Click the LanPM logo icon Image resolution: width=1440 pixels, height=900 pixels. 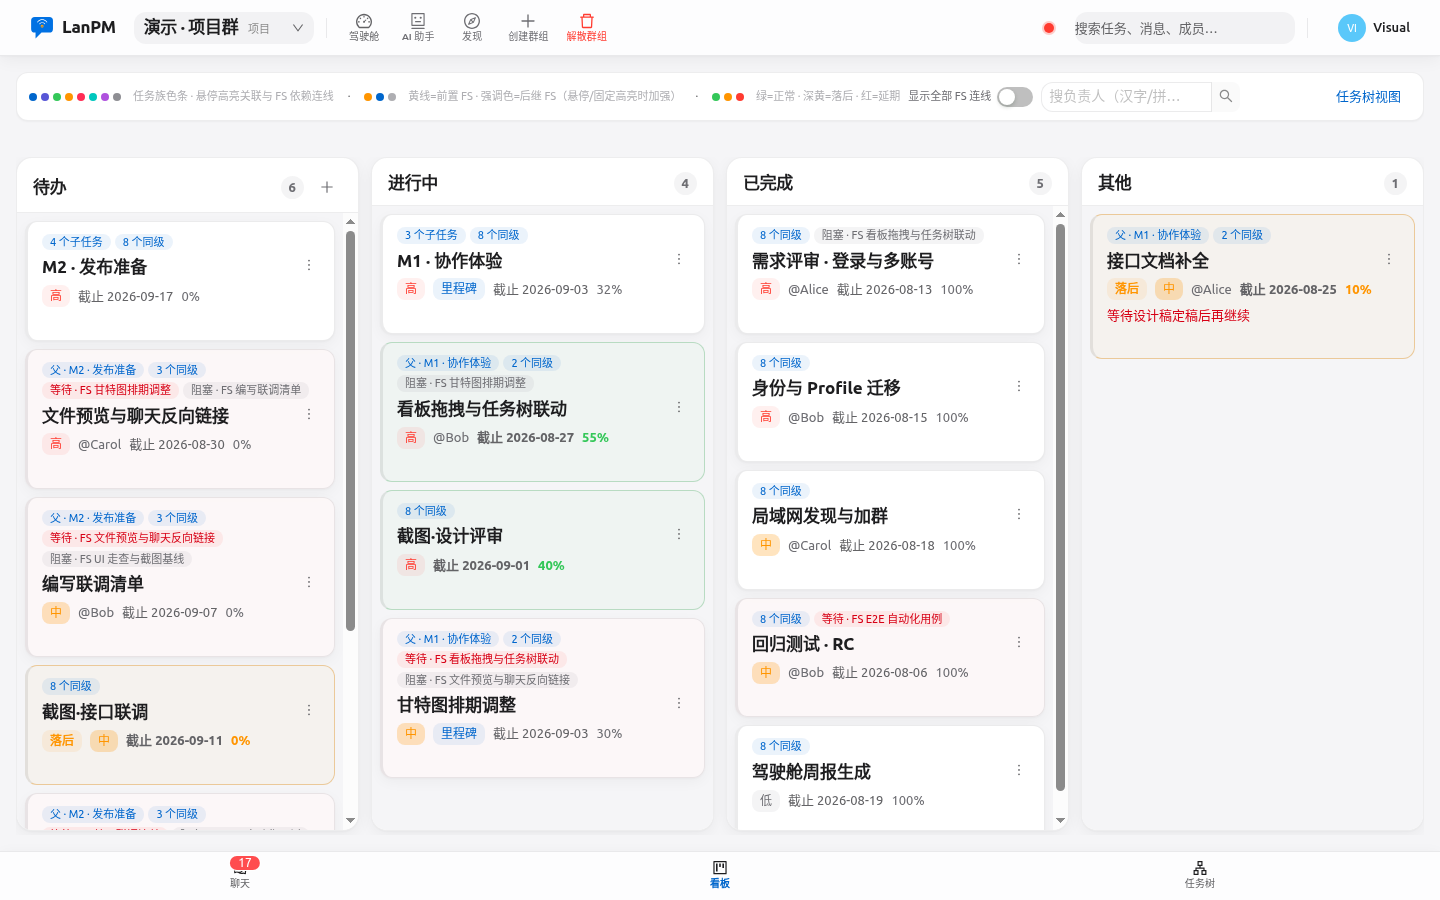pyautogui.click(x=41, y=27)
